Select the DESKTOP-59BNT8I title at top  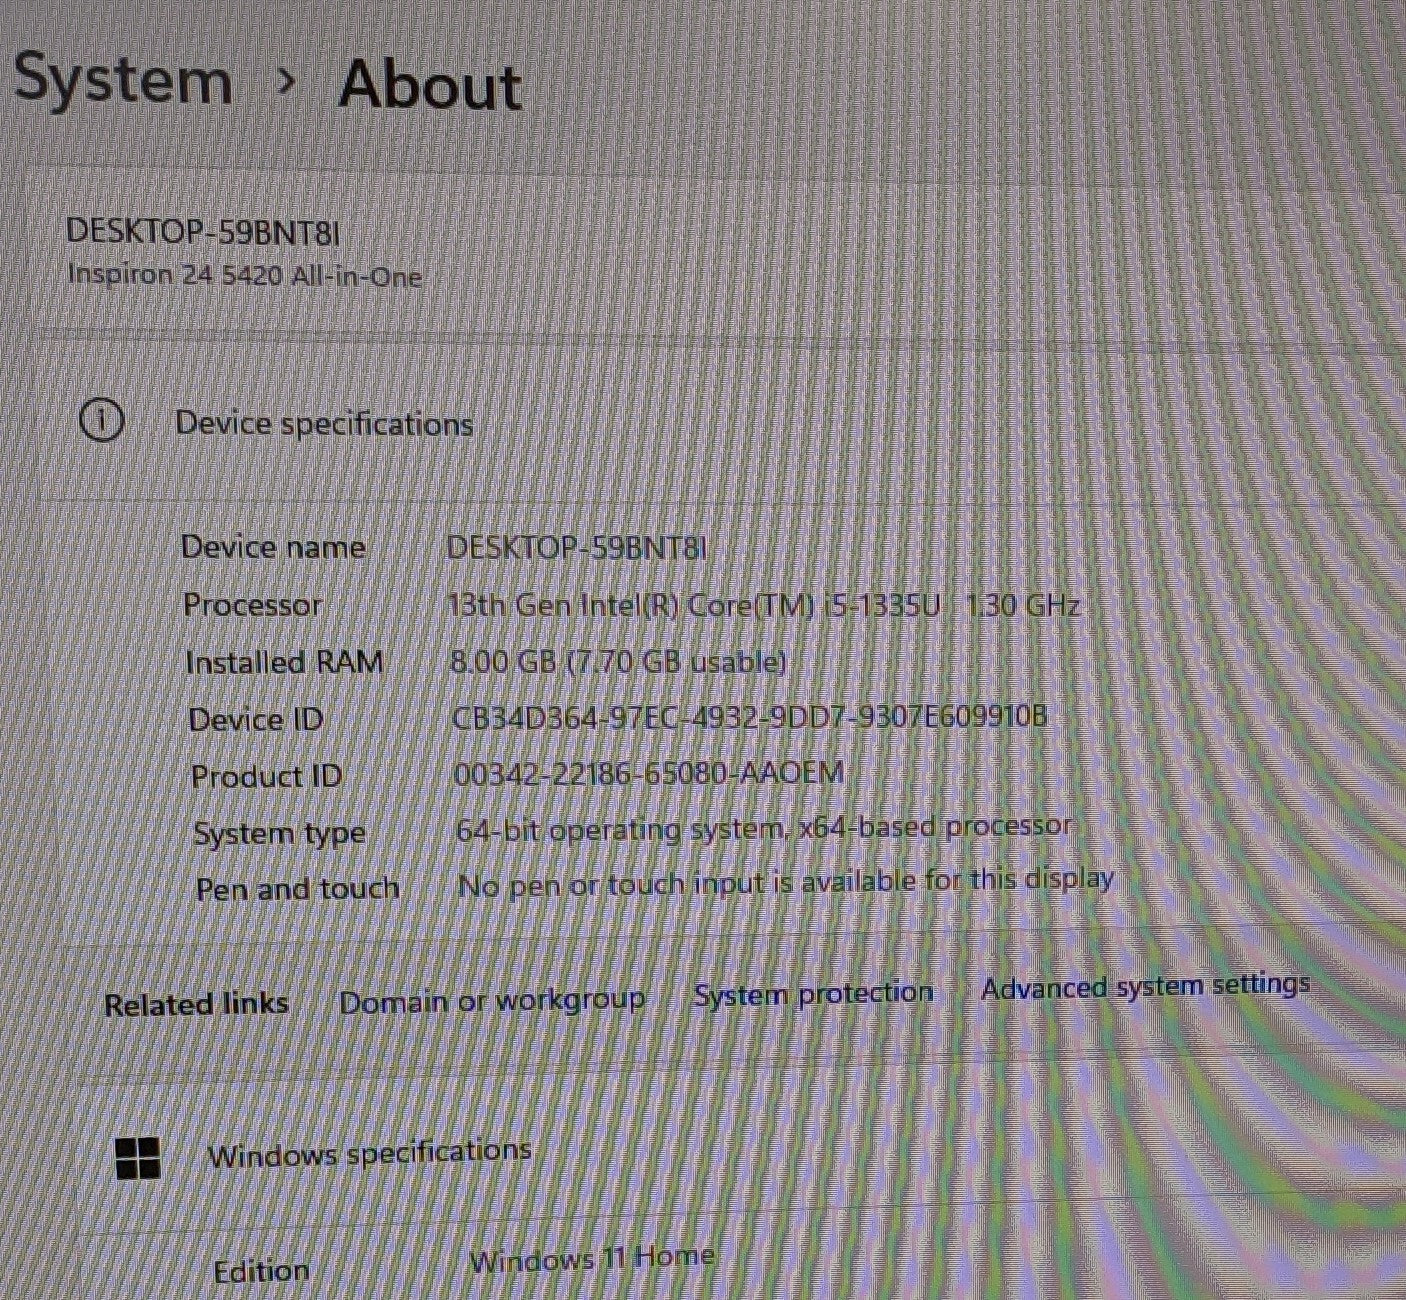(203, 232)
